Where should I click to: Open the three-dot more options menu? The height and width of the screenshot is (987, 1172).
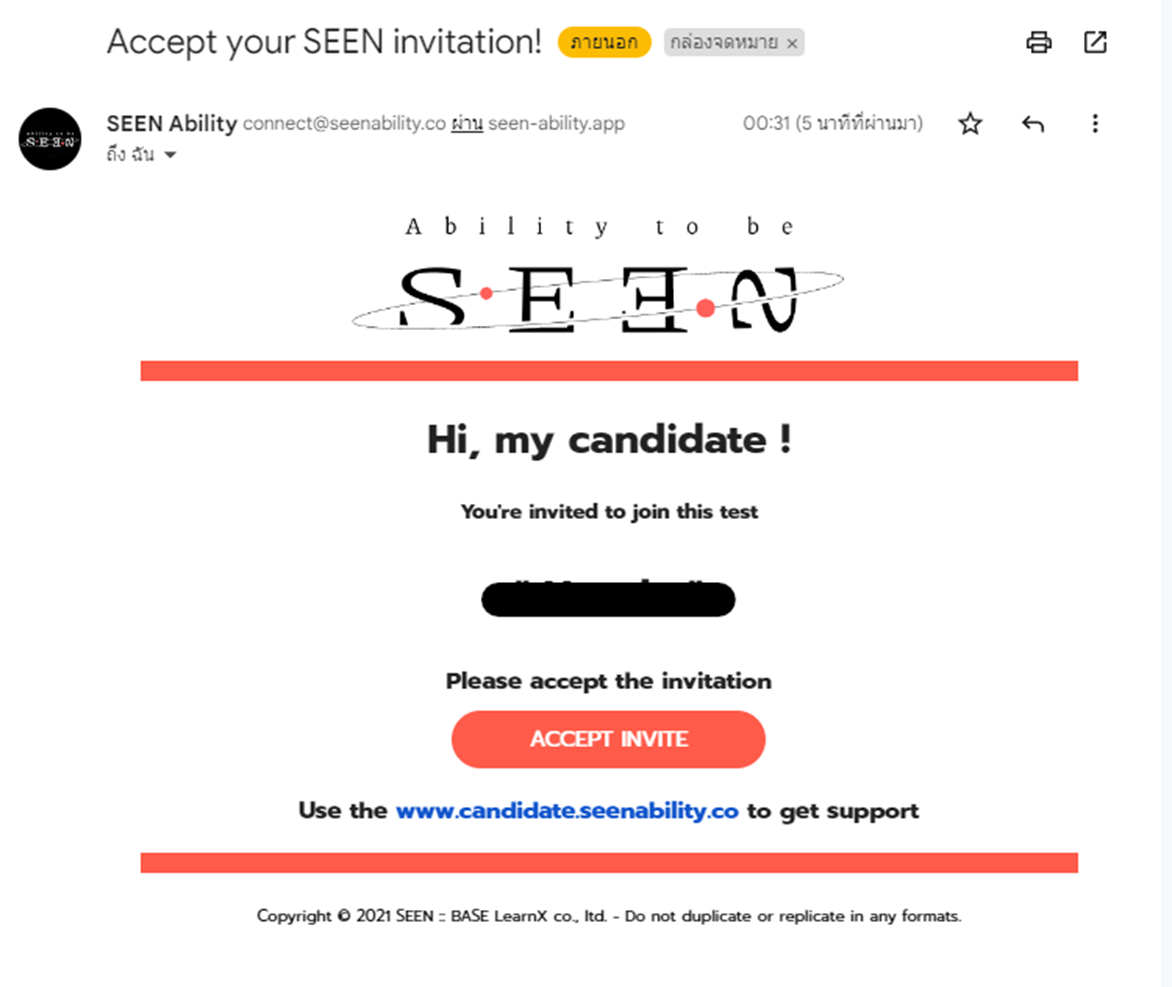[1095, 123]
